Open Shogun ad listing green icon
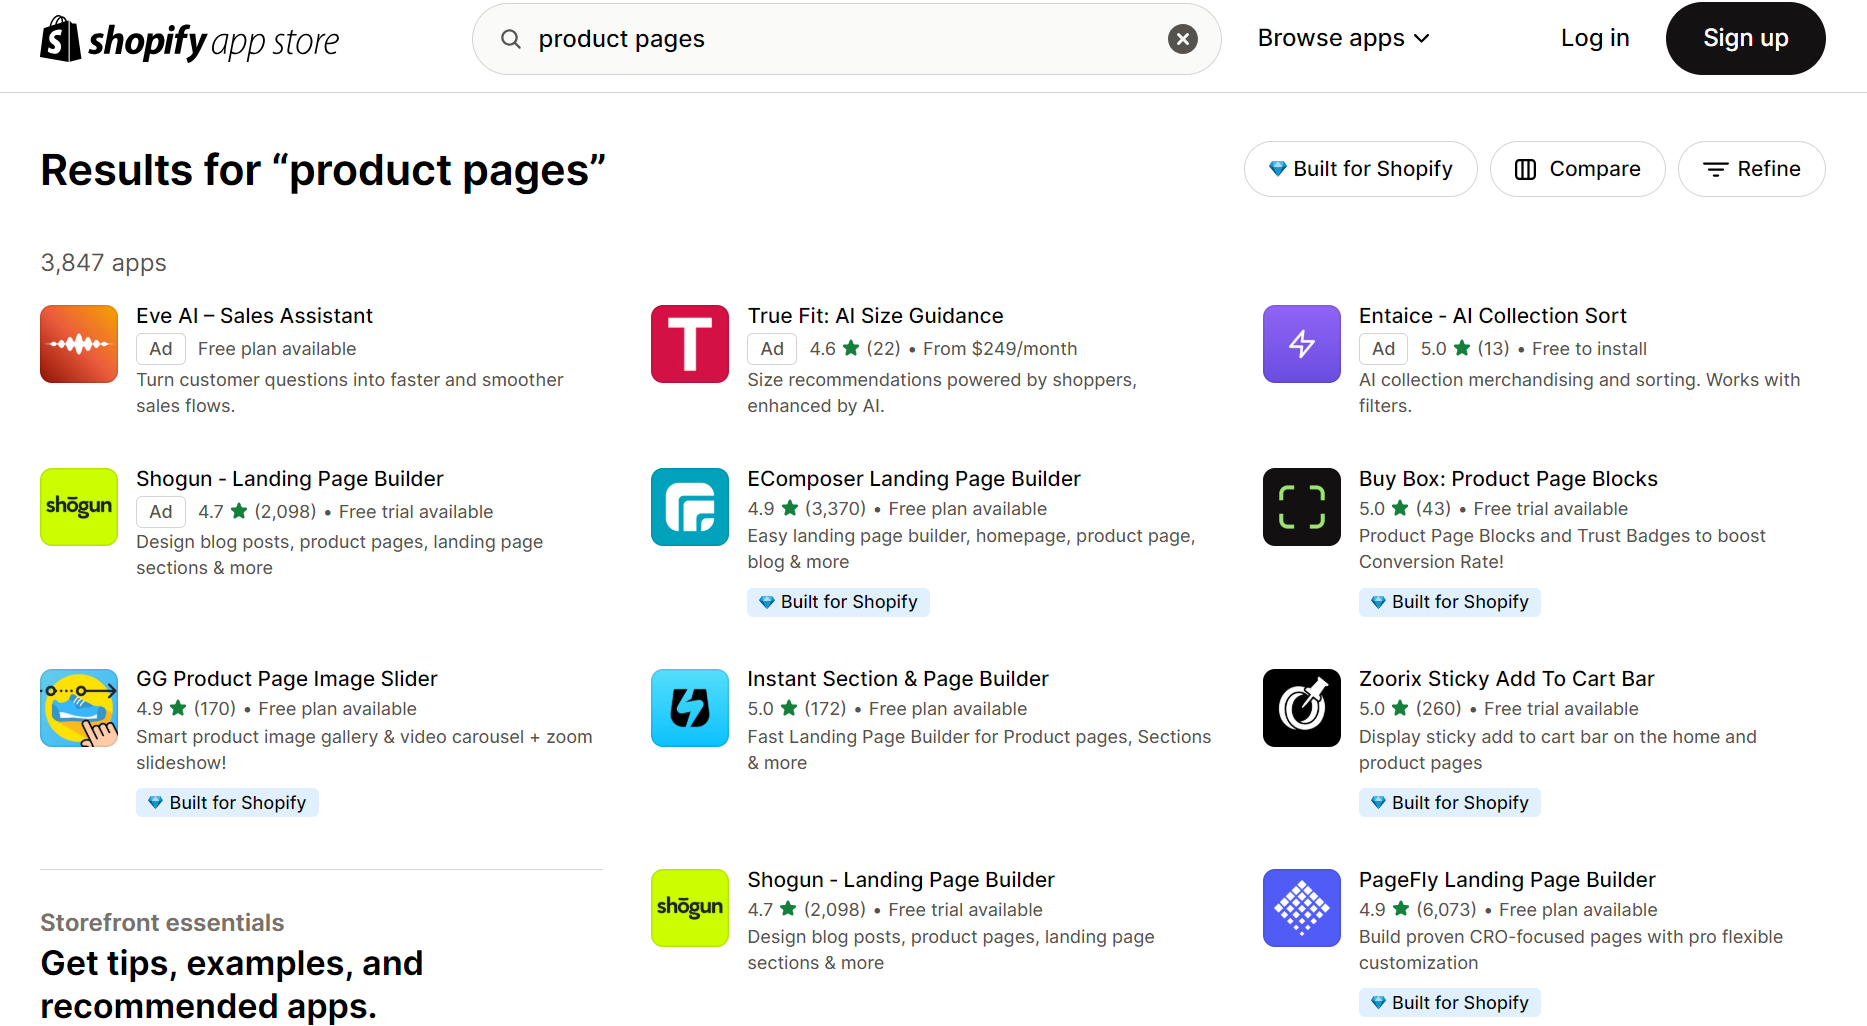This screenshot has height=1026, width=1867. click(x=79, y=507)
